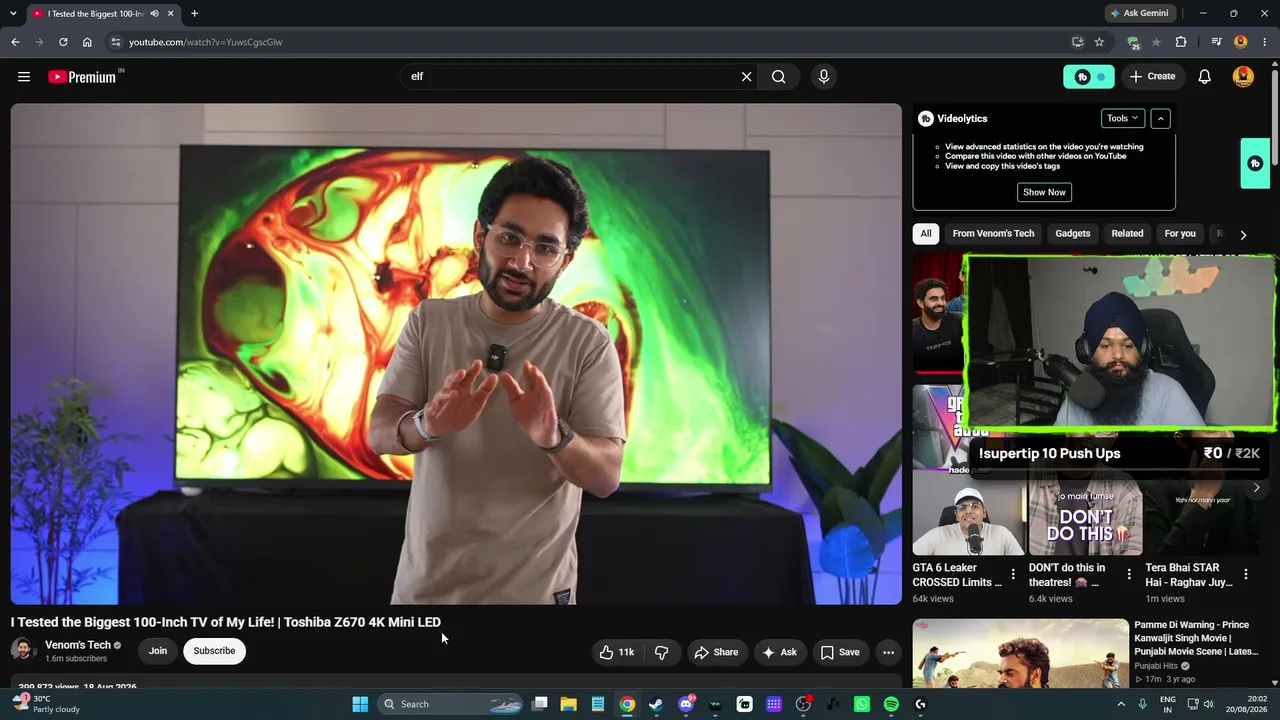Bookmark this tab with star

point(1099,42)
